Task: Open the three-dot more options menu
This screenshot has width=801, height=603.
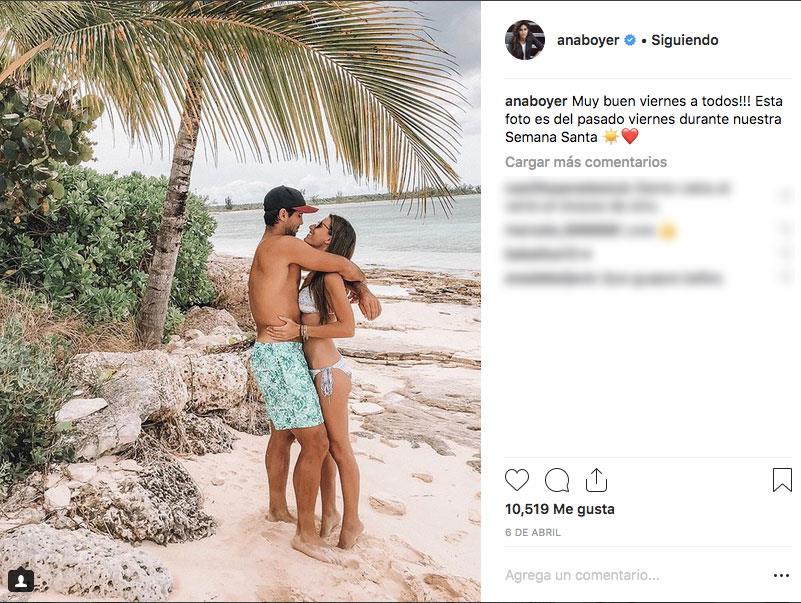Action: coord(781,575)
